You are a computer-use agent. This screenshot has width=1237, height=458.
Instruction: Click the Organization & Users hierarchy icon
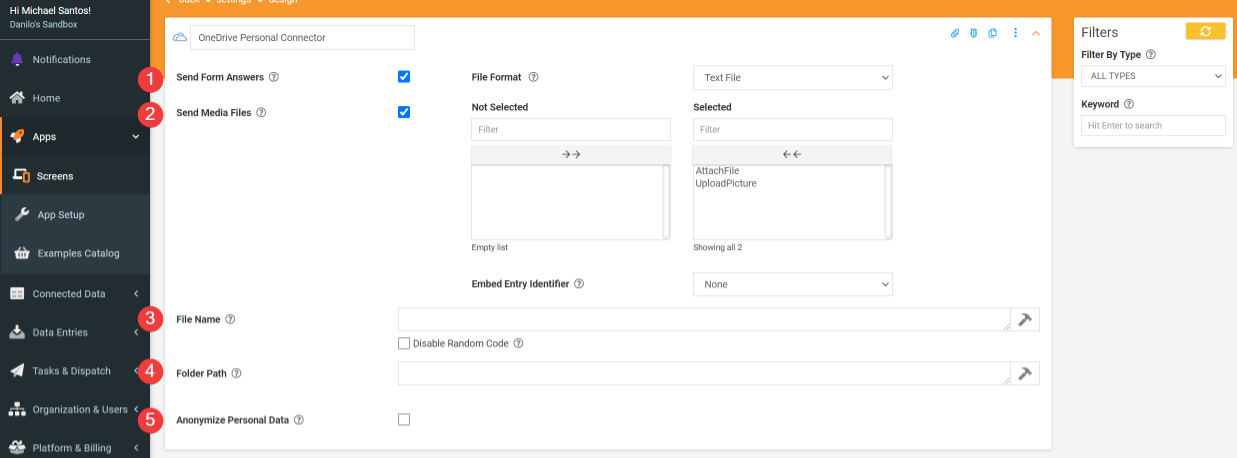click(x=17, y=409)
